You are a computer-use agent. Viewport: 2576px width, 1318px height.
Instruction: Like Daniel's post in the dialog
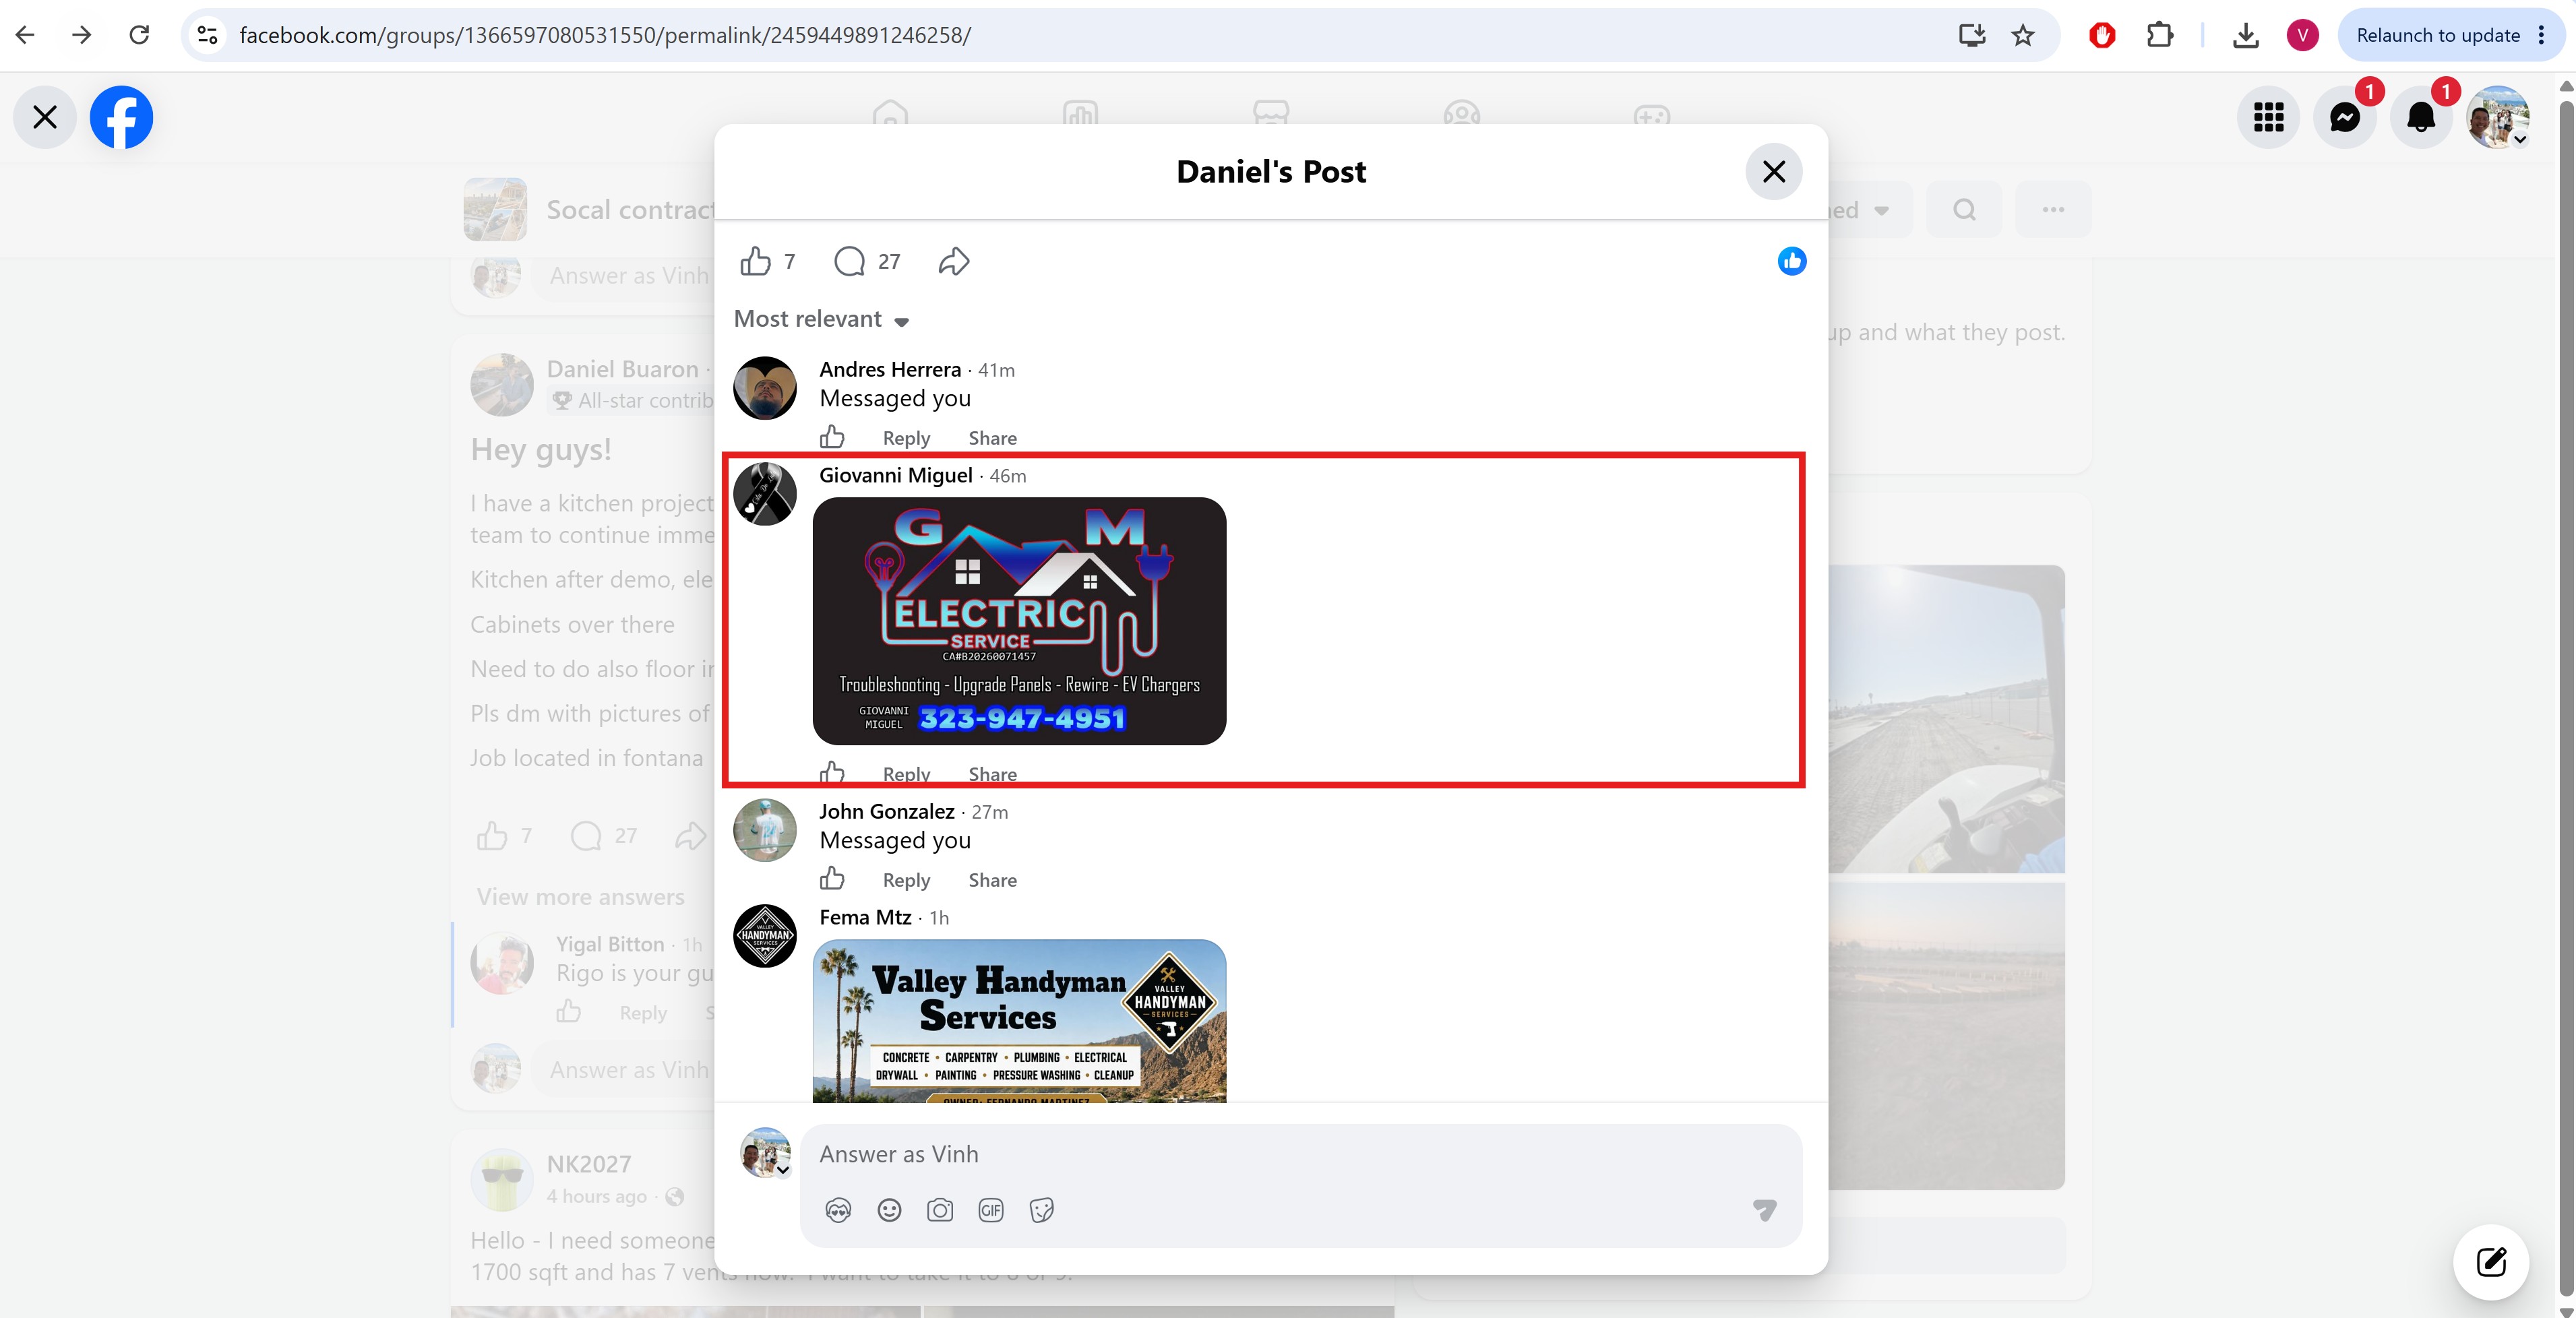755,261
